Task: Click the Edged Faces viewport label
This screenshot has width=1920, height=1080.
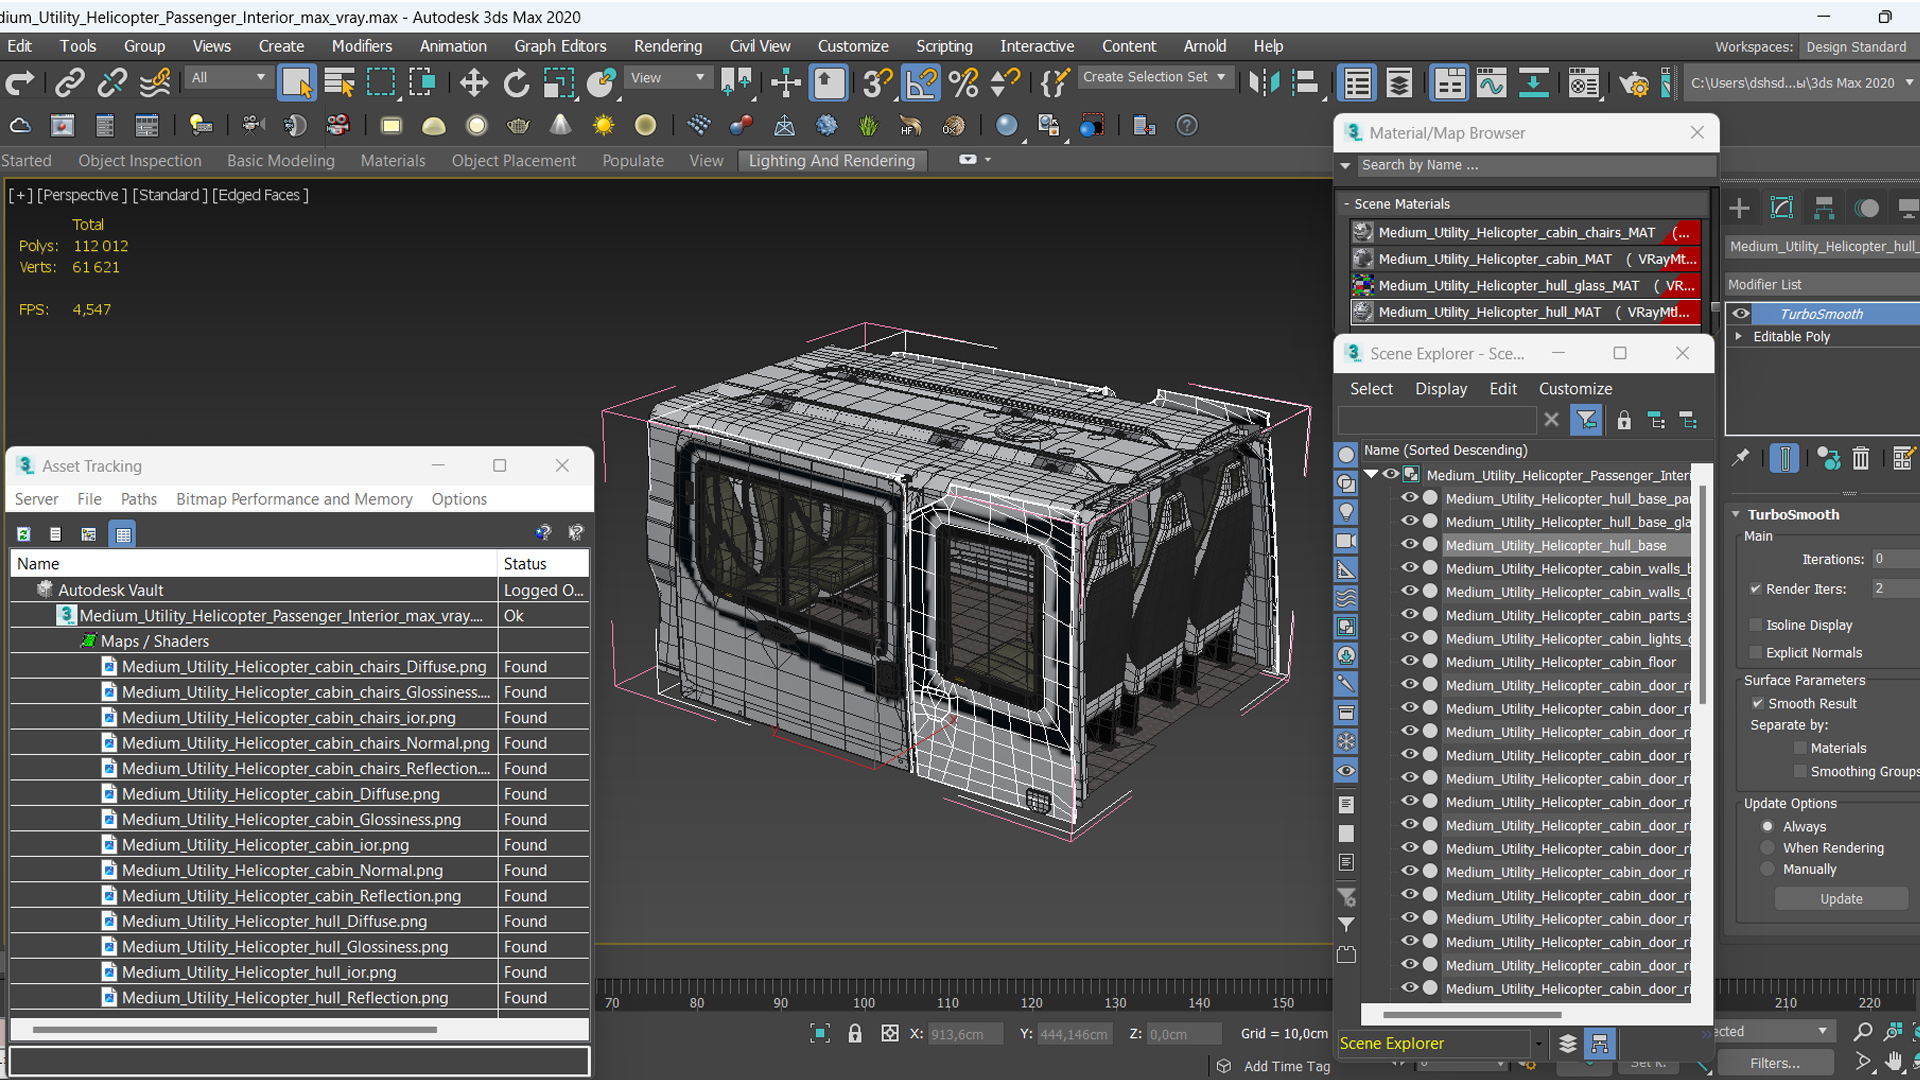Action: point(260,195)
